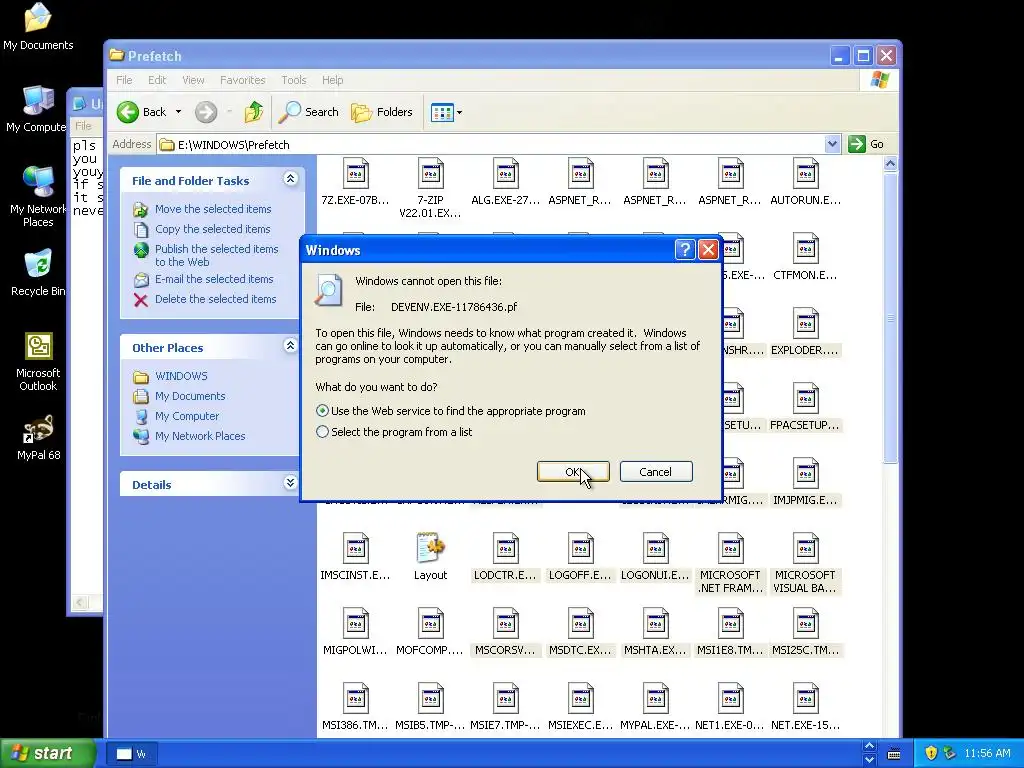Select the IMSCINST.E... file icon
This screenshot has height=768, width=1024.
355,549
